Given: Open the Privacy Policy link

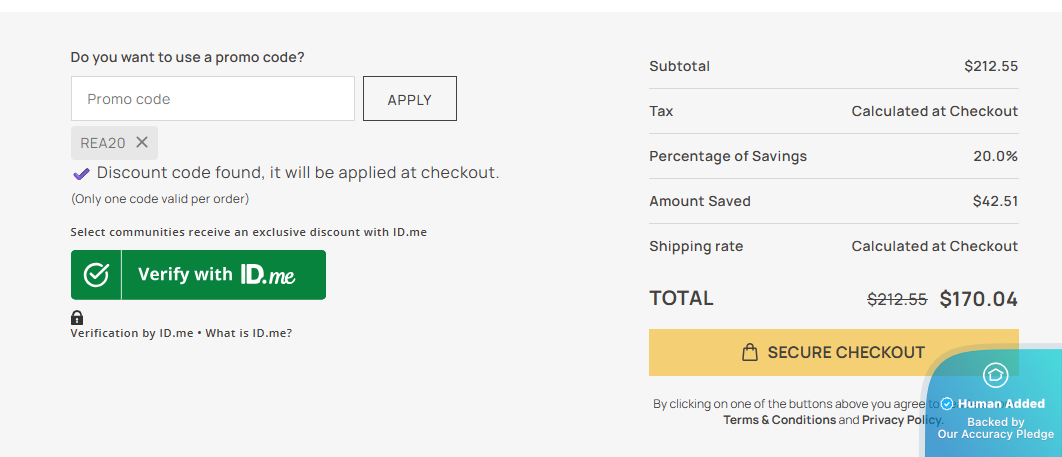Looking at the screenshot, I should coord(901,420).
